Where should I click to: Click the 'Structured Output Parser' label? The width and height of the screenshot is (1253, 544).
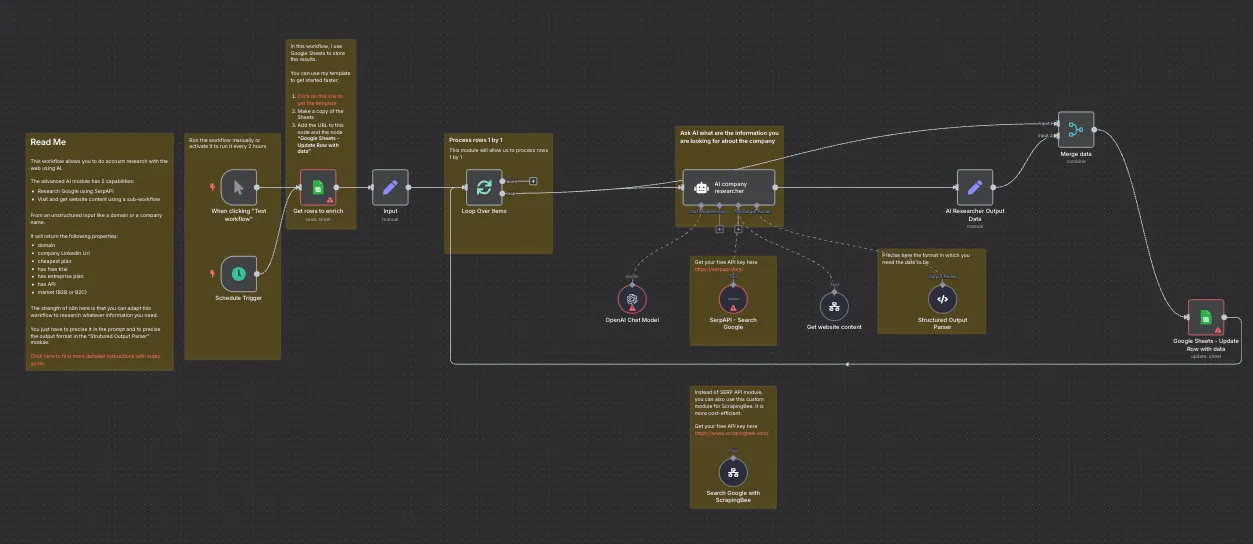(x=942, y=323)
